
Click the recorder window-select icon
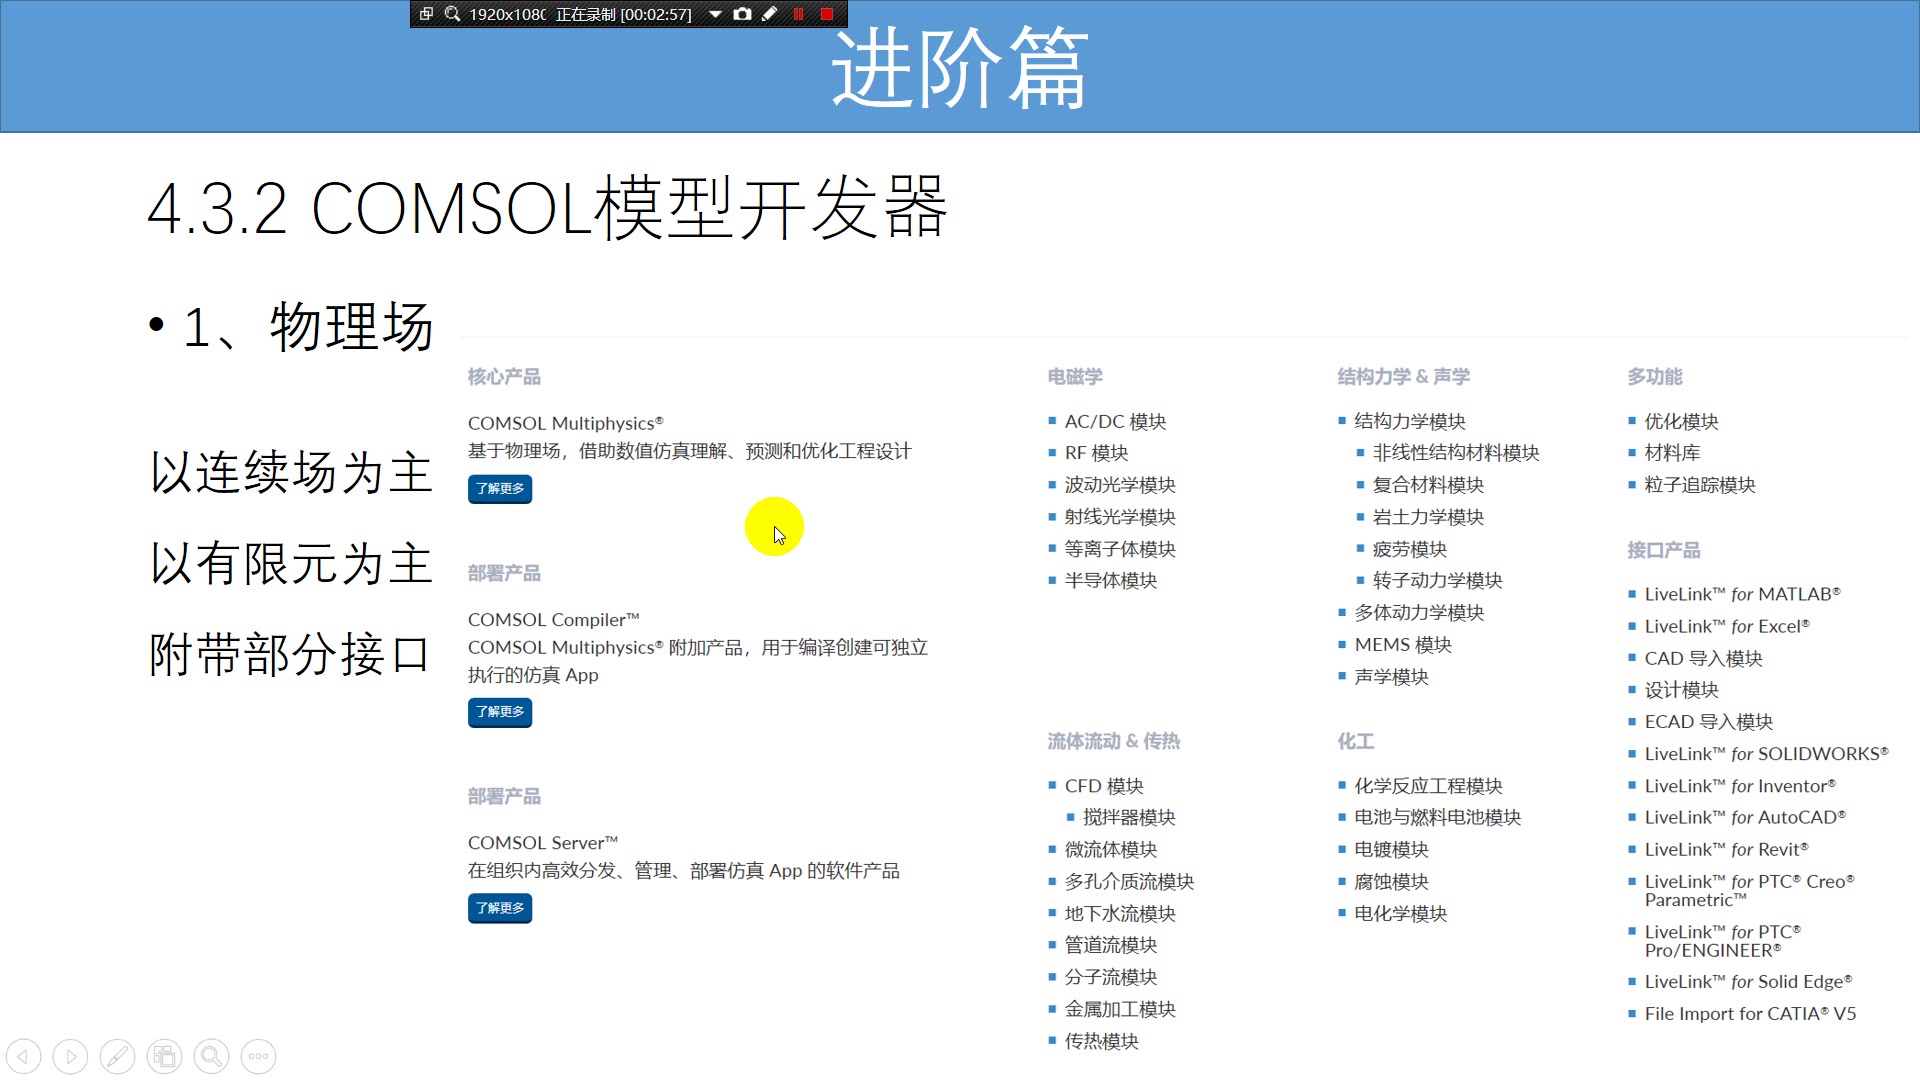pos(426,14)
